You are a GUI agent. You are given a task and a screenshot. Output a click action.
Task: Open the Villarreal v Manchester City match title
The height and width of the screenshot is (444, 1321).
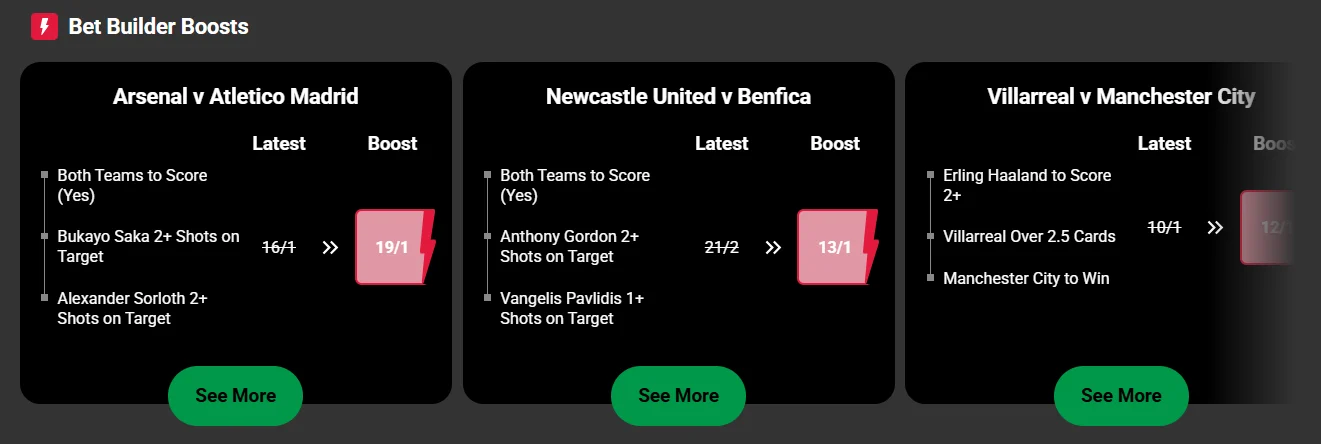(x=1120, y=97)
